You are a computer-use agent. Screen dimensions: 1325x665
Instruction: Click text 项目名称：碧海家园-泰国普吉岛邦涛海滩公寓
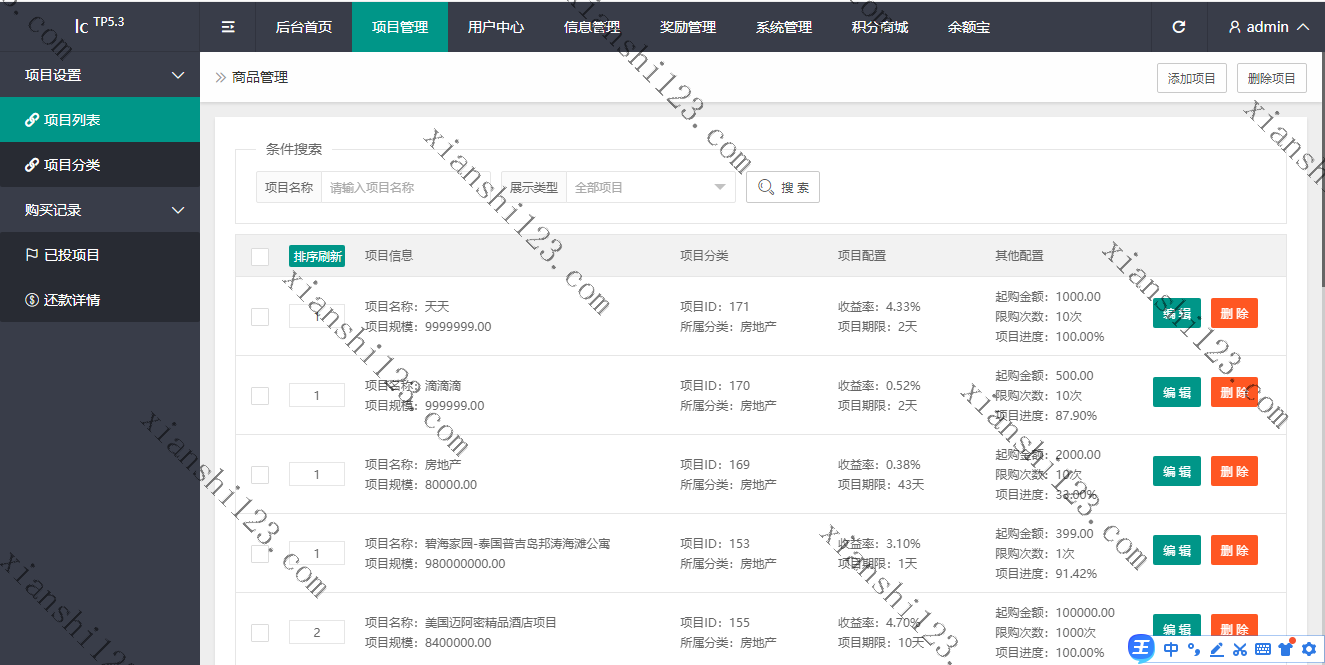point(487,544)
